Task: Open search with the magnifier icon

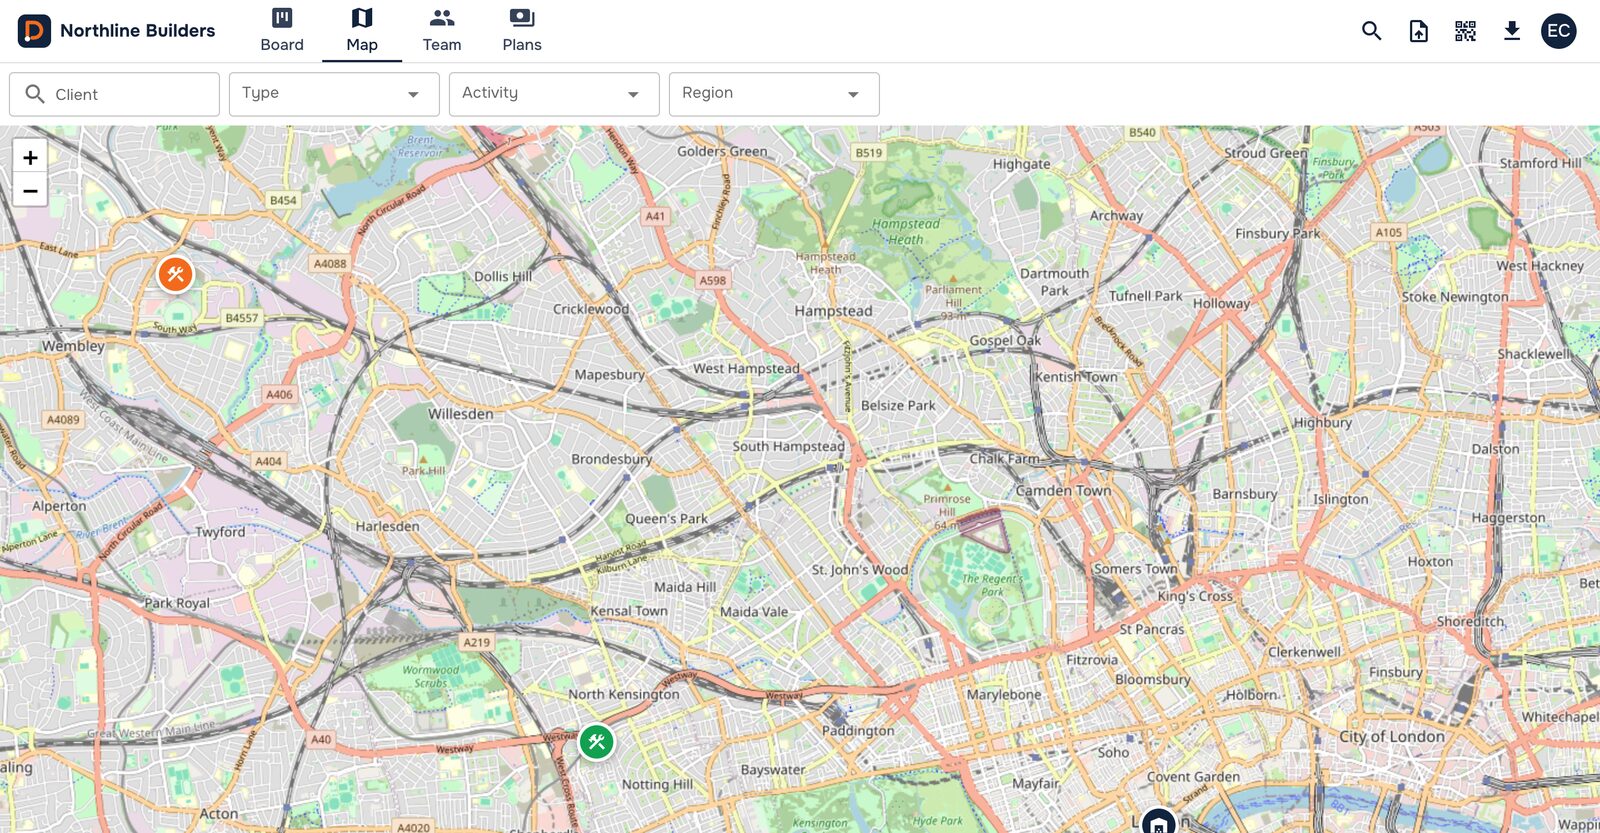Action: [1372, 31]
